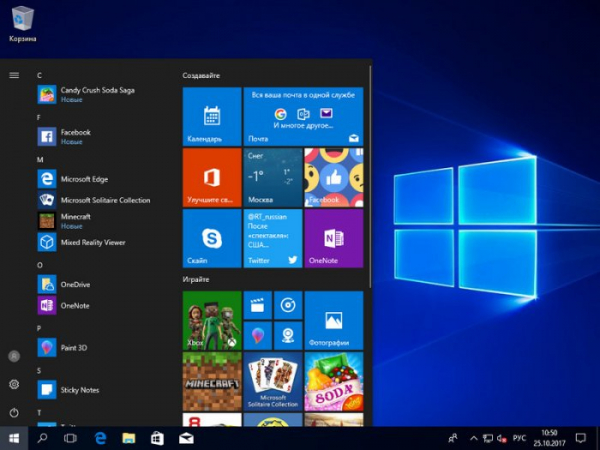Open the Action Center notifications icon
The height and width of the screenshot is (450, 600).
click(x=581, y=438)
